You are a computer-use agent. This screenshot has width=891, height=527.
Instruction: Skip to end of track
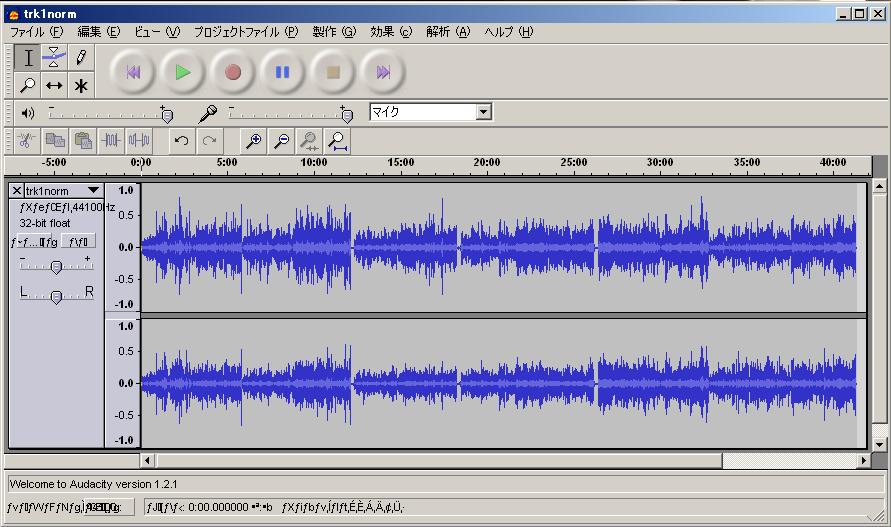(x=383, y=72)
